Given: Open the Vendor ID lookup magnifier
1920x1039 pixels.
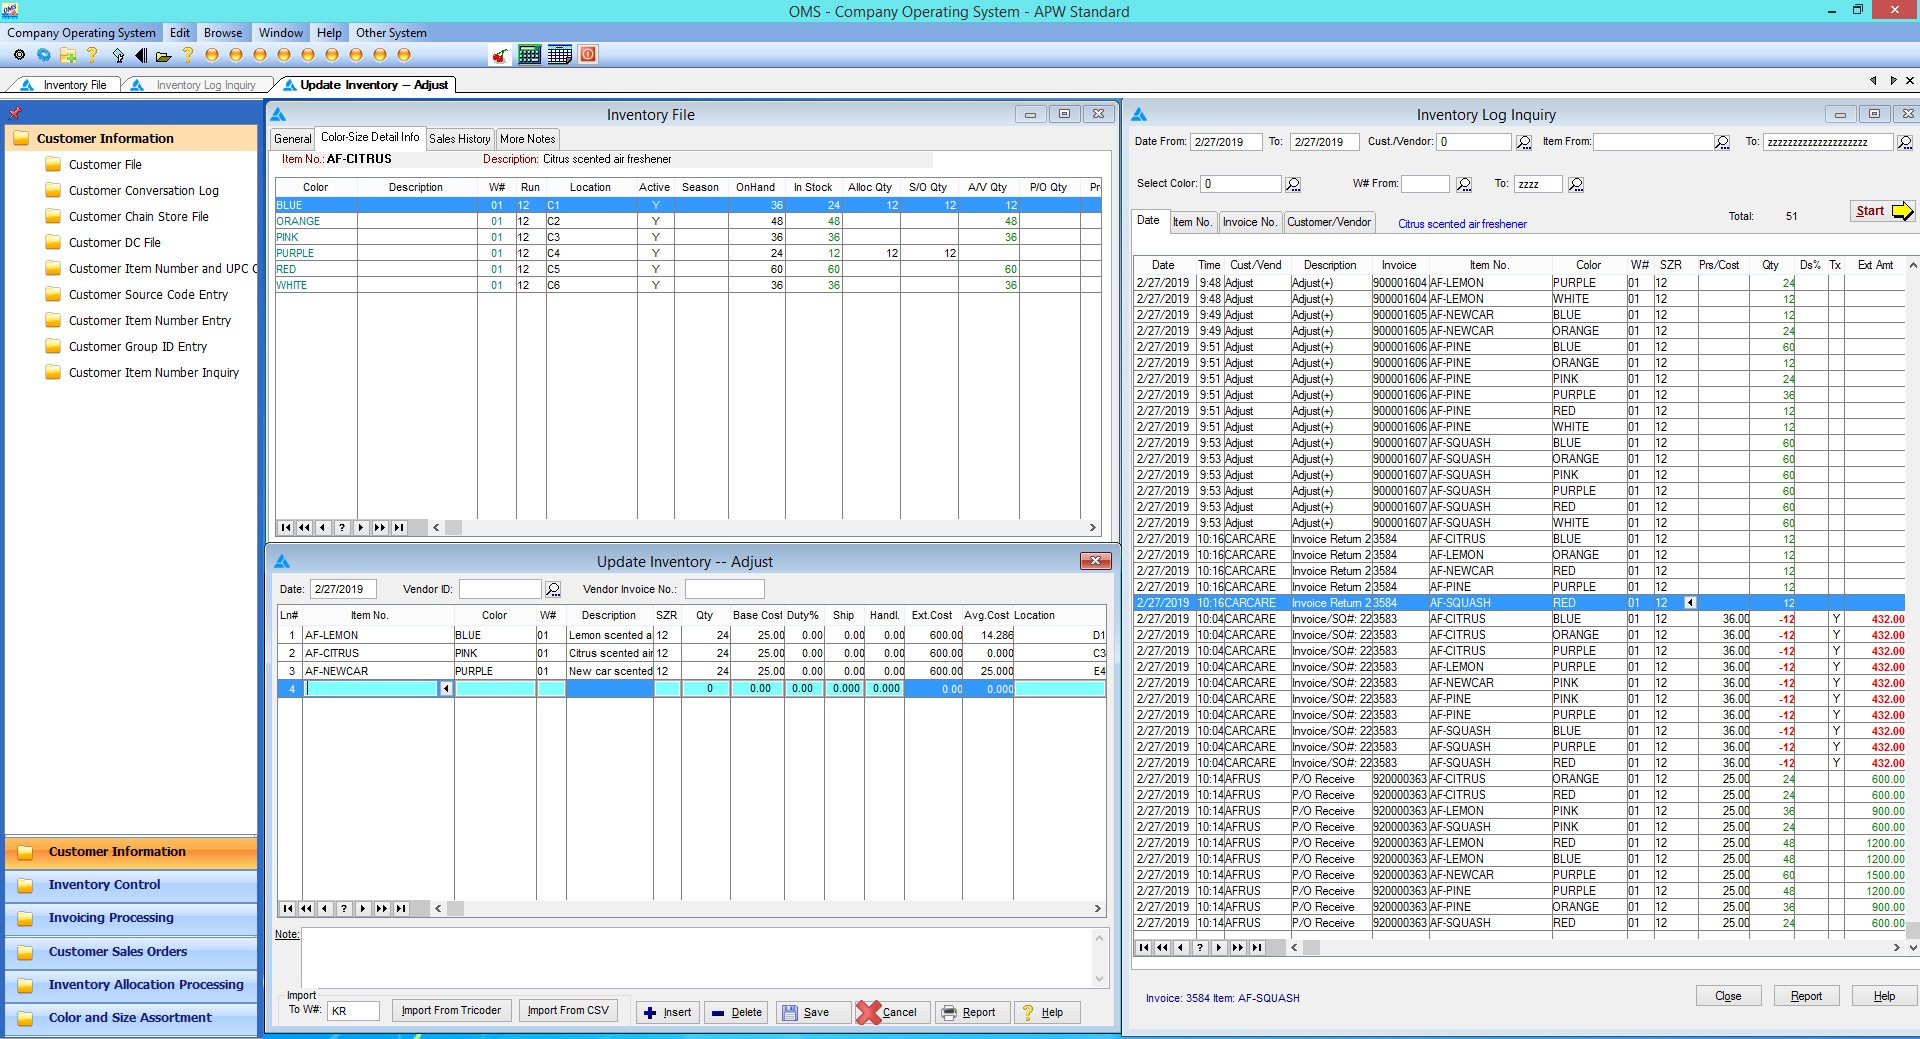Looking at the screenshot, I should coord(553,589).
